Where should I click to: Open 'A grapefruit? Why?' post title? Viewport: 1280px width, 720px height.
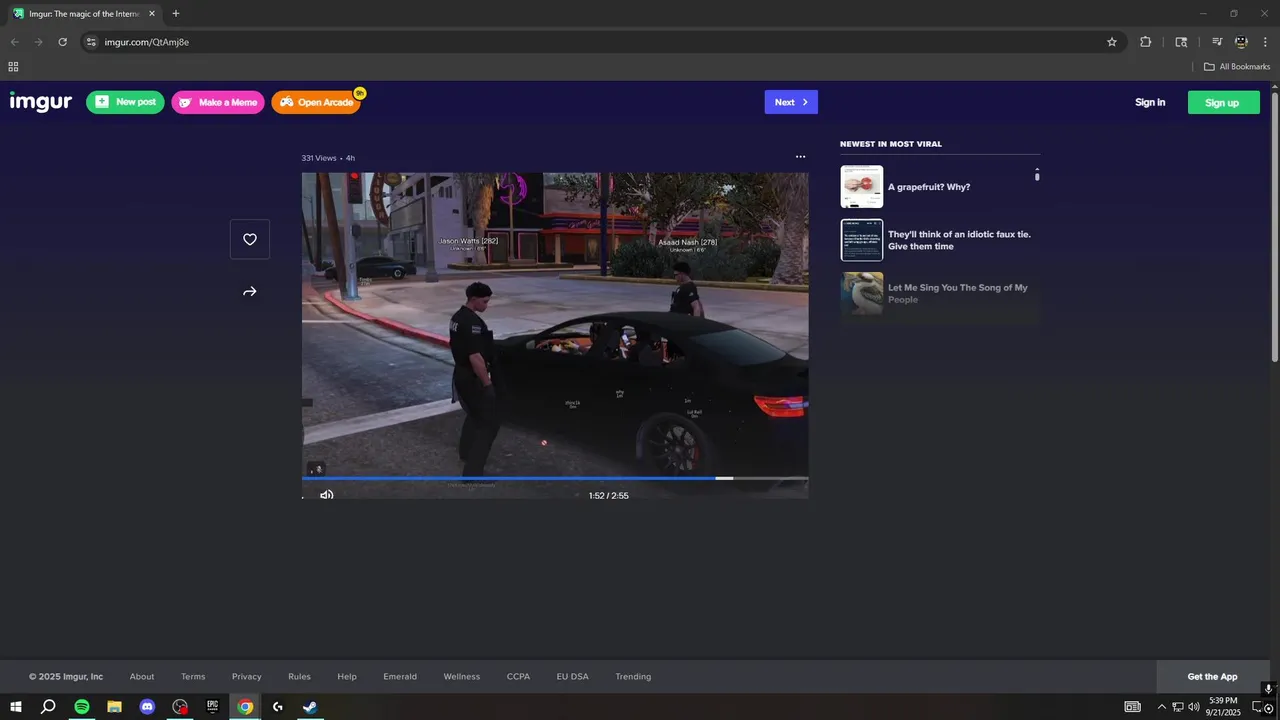click(x=929, y=187)
